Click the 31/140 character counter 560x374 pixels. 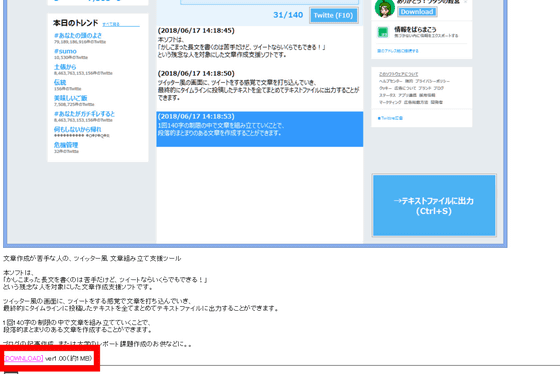tap(288, 15)
